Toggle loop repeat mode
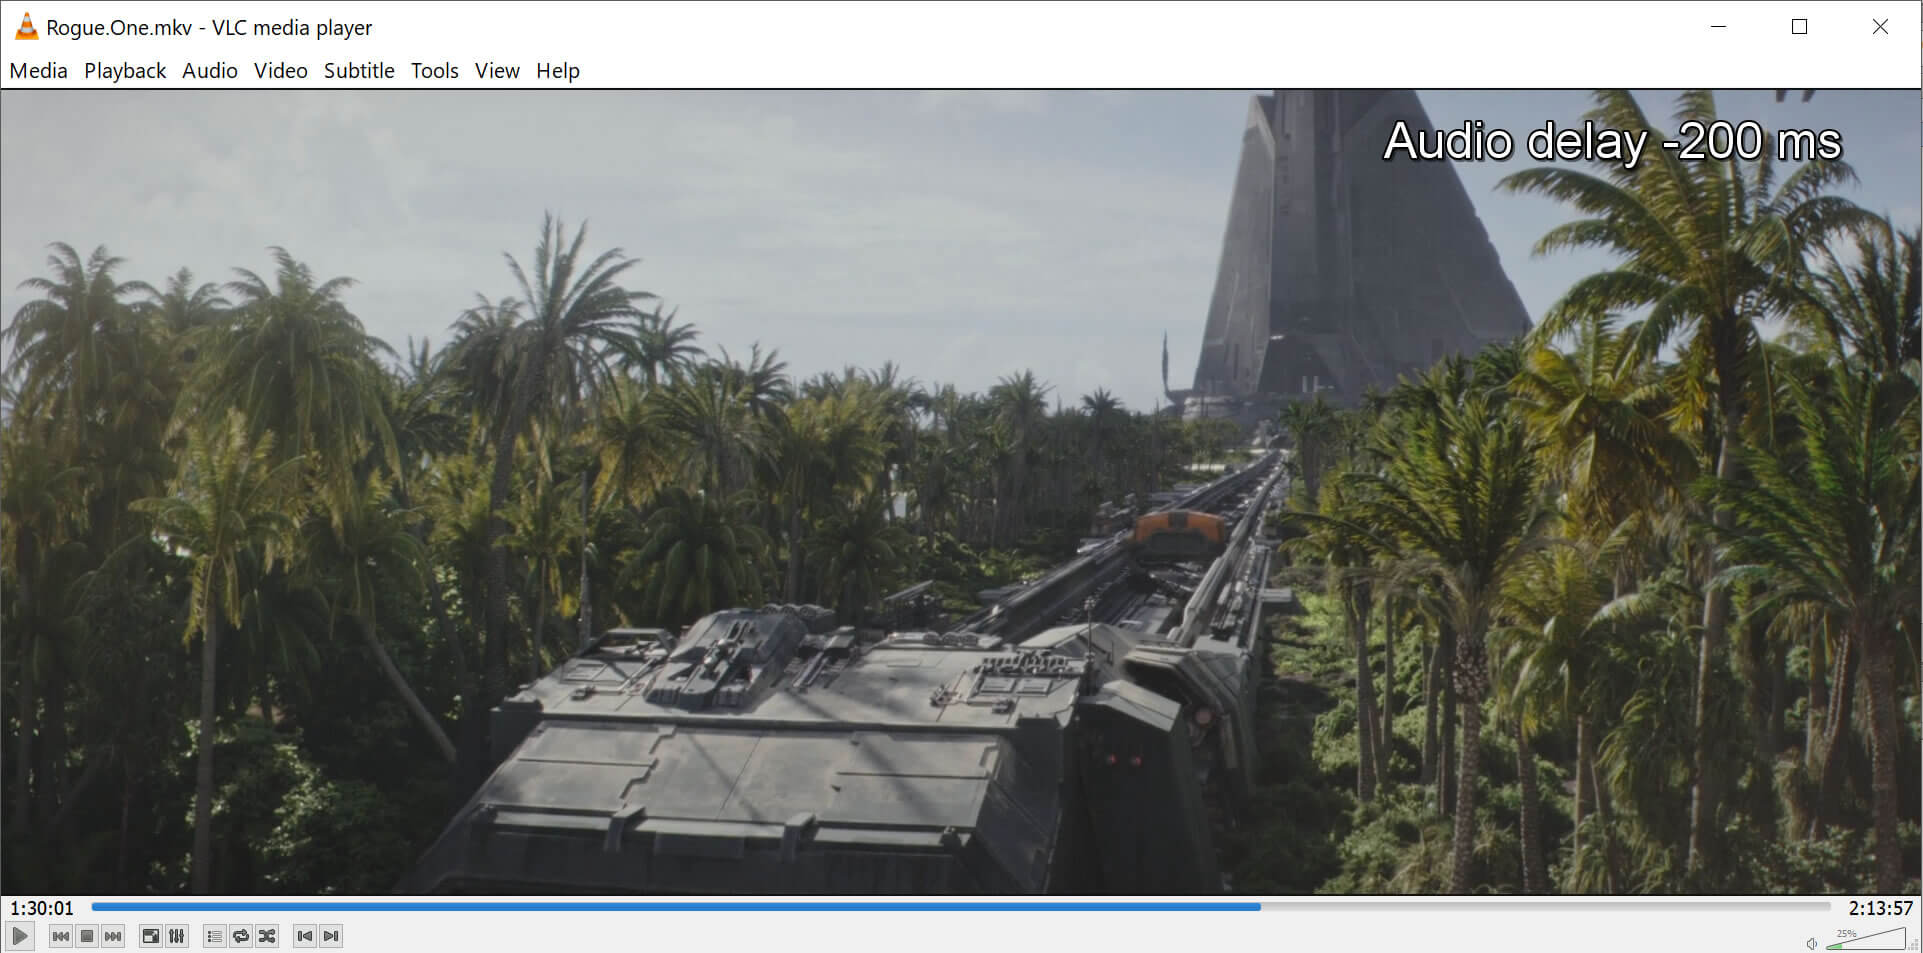 coord(241,937)
